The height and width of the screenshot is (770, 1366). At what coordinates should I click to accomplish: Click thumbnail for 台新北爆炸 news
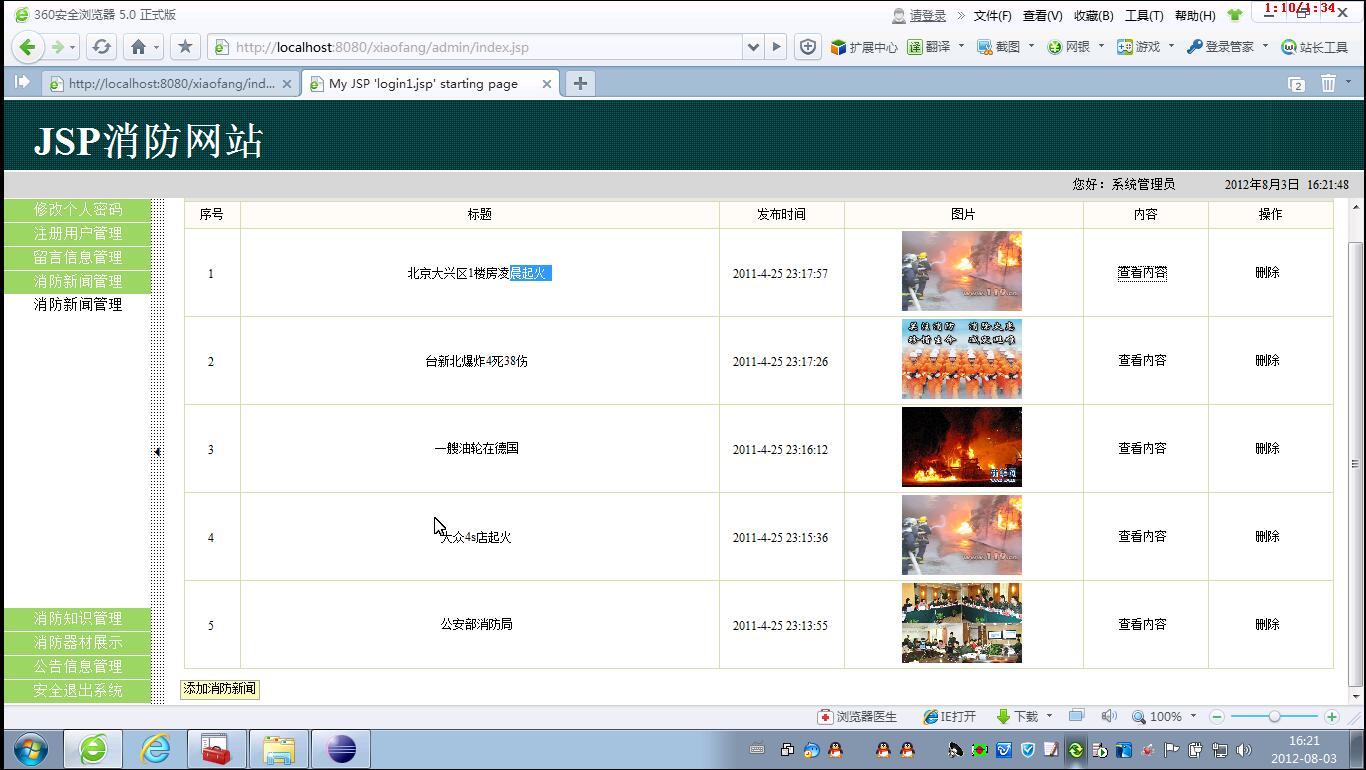click(x=962, y=359)
